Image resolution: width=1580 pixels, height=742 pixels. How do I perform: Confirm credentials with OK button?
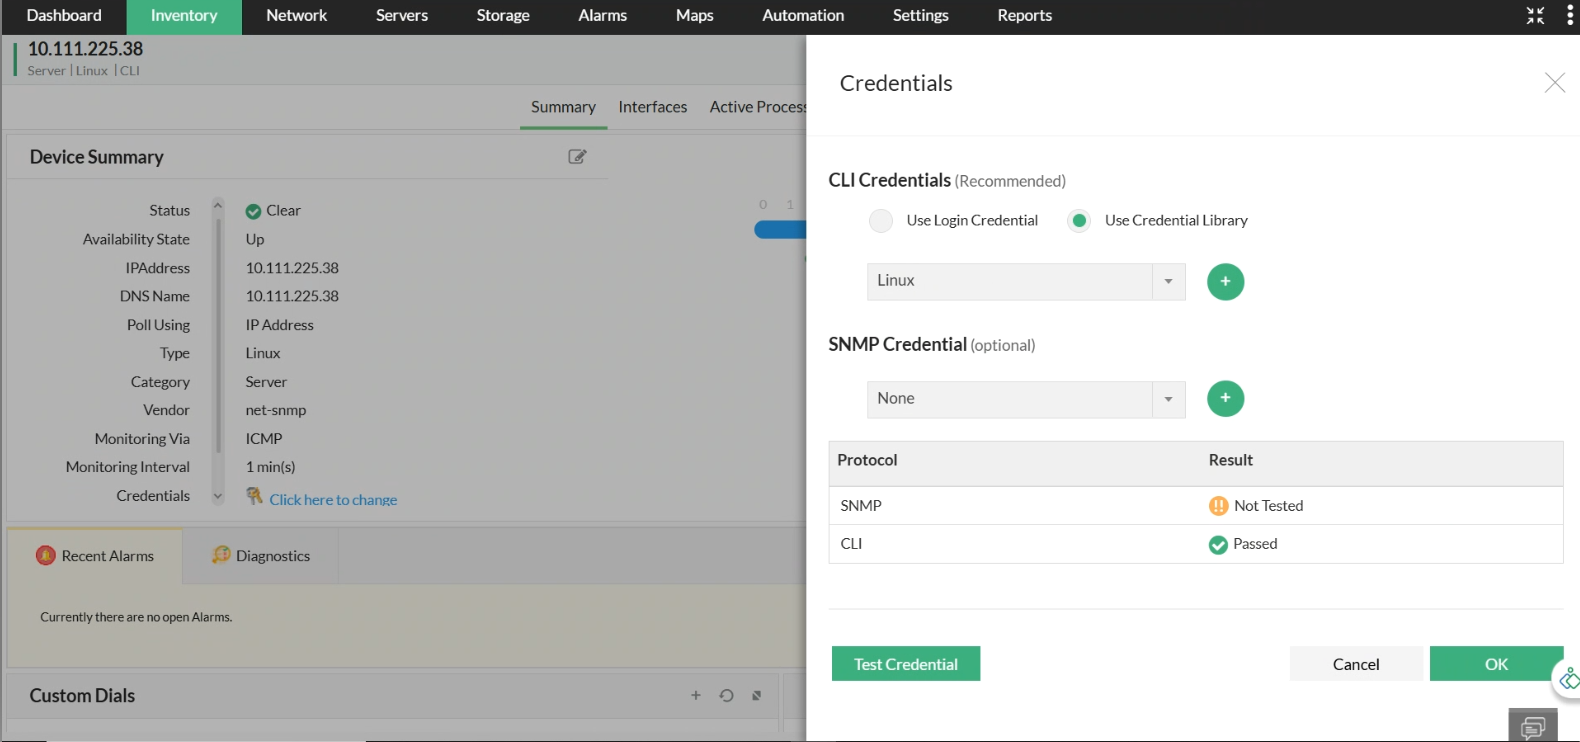click(1496, 664)
